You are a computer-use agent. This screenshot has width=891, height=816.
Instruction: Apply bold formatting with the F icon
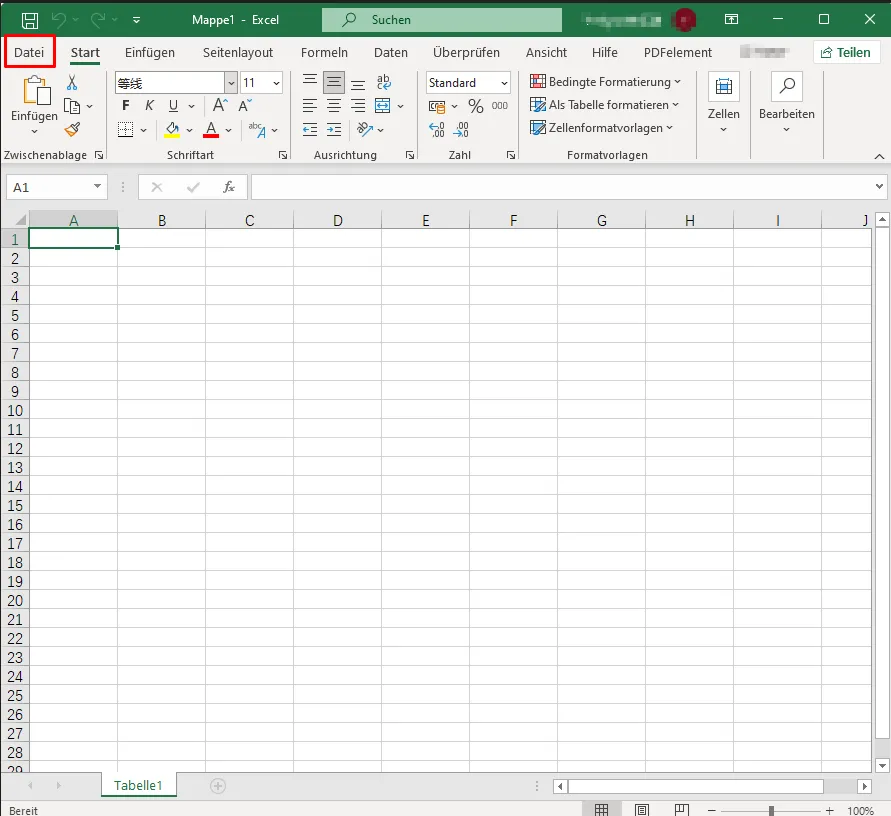click(125, 105)
